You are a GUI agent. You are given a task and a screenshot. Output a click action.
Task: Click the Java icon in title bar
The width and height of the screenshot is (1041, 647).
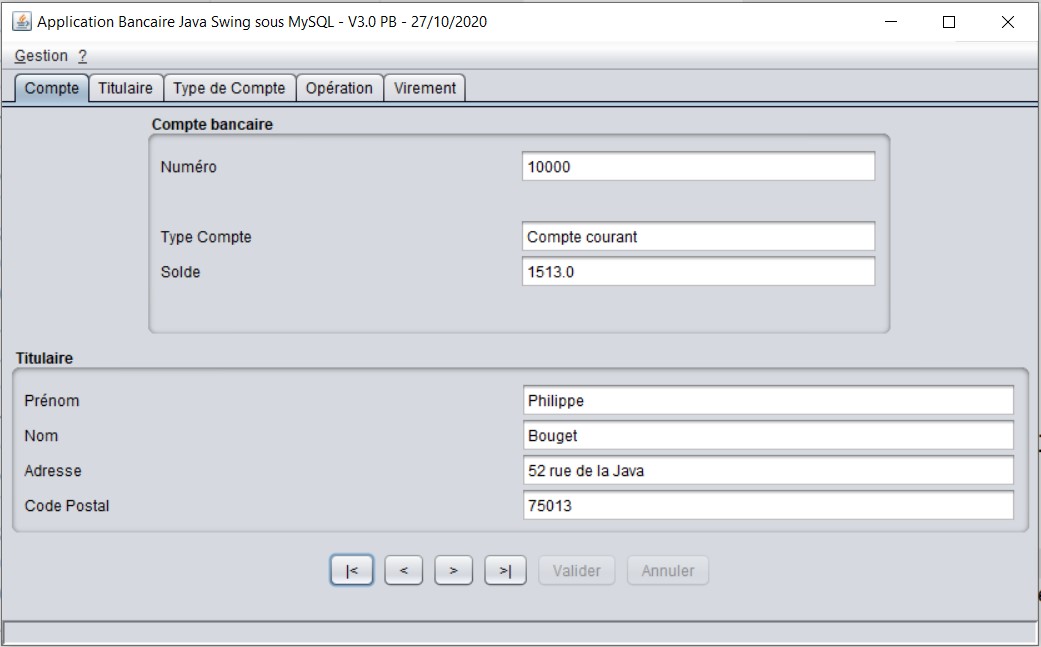click(x=21, y=21)
